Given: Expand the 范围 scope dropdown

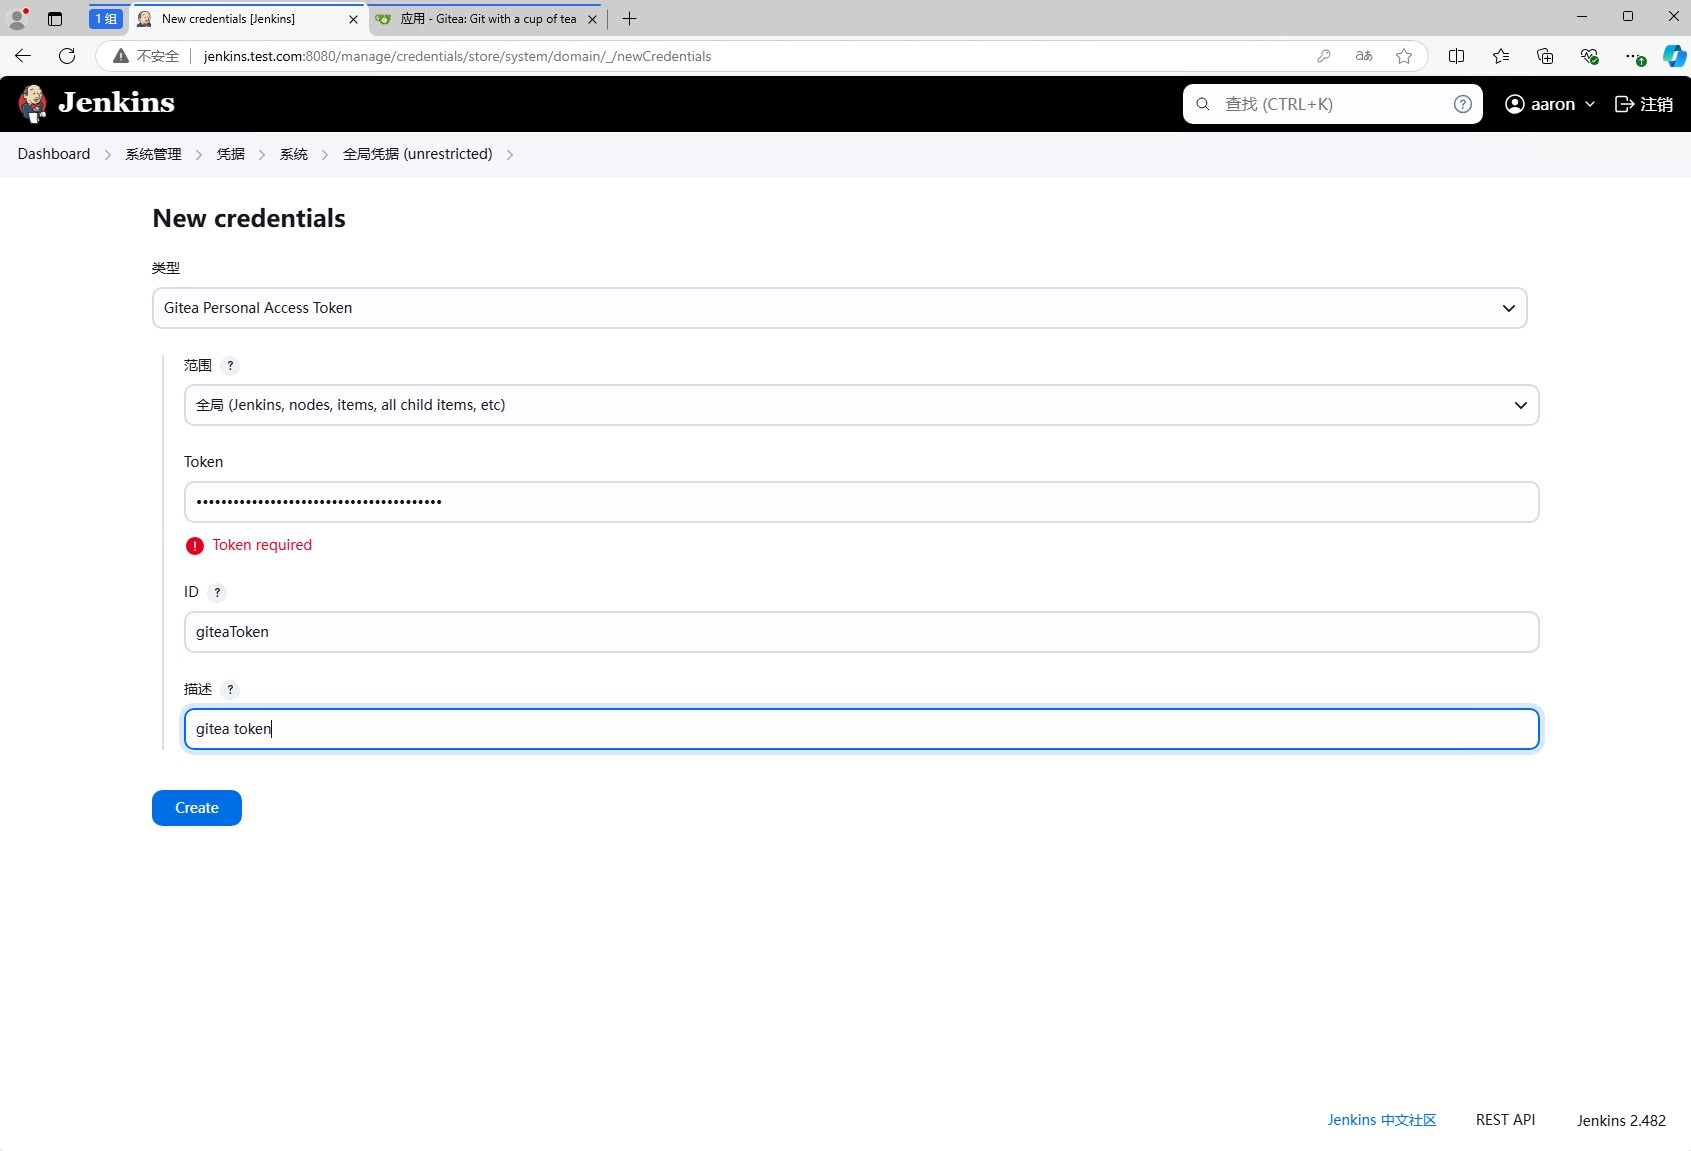Looking at the screenshot, I should [861, 405].
